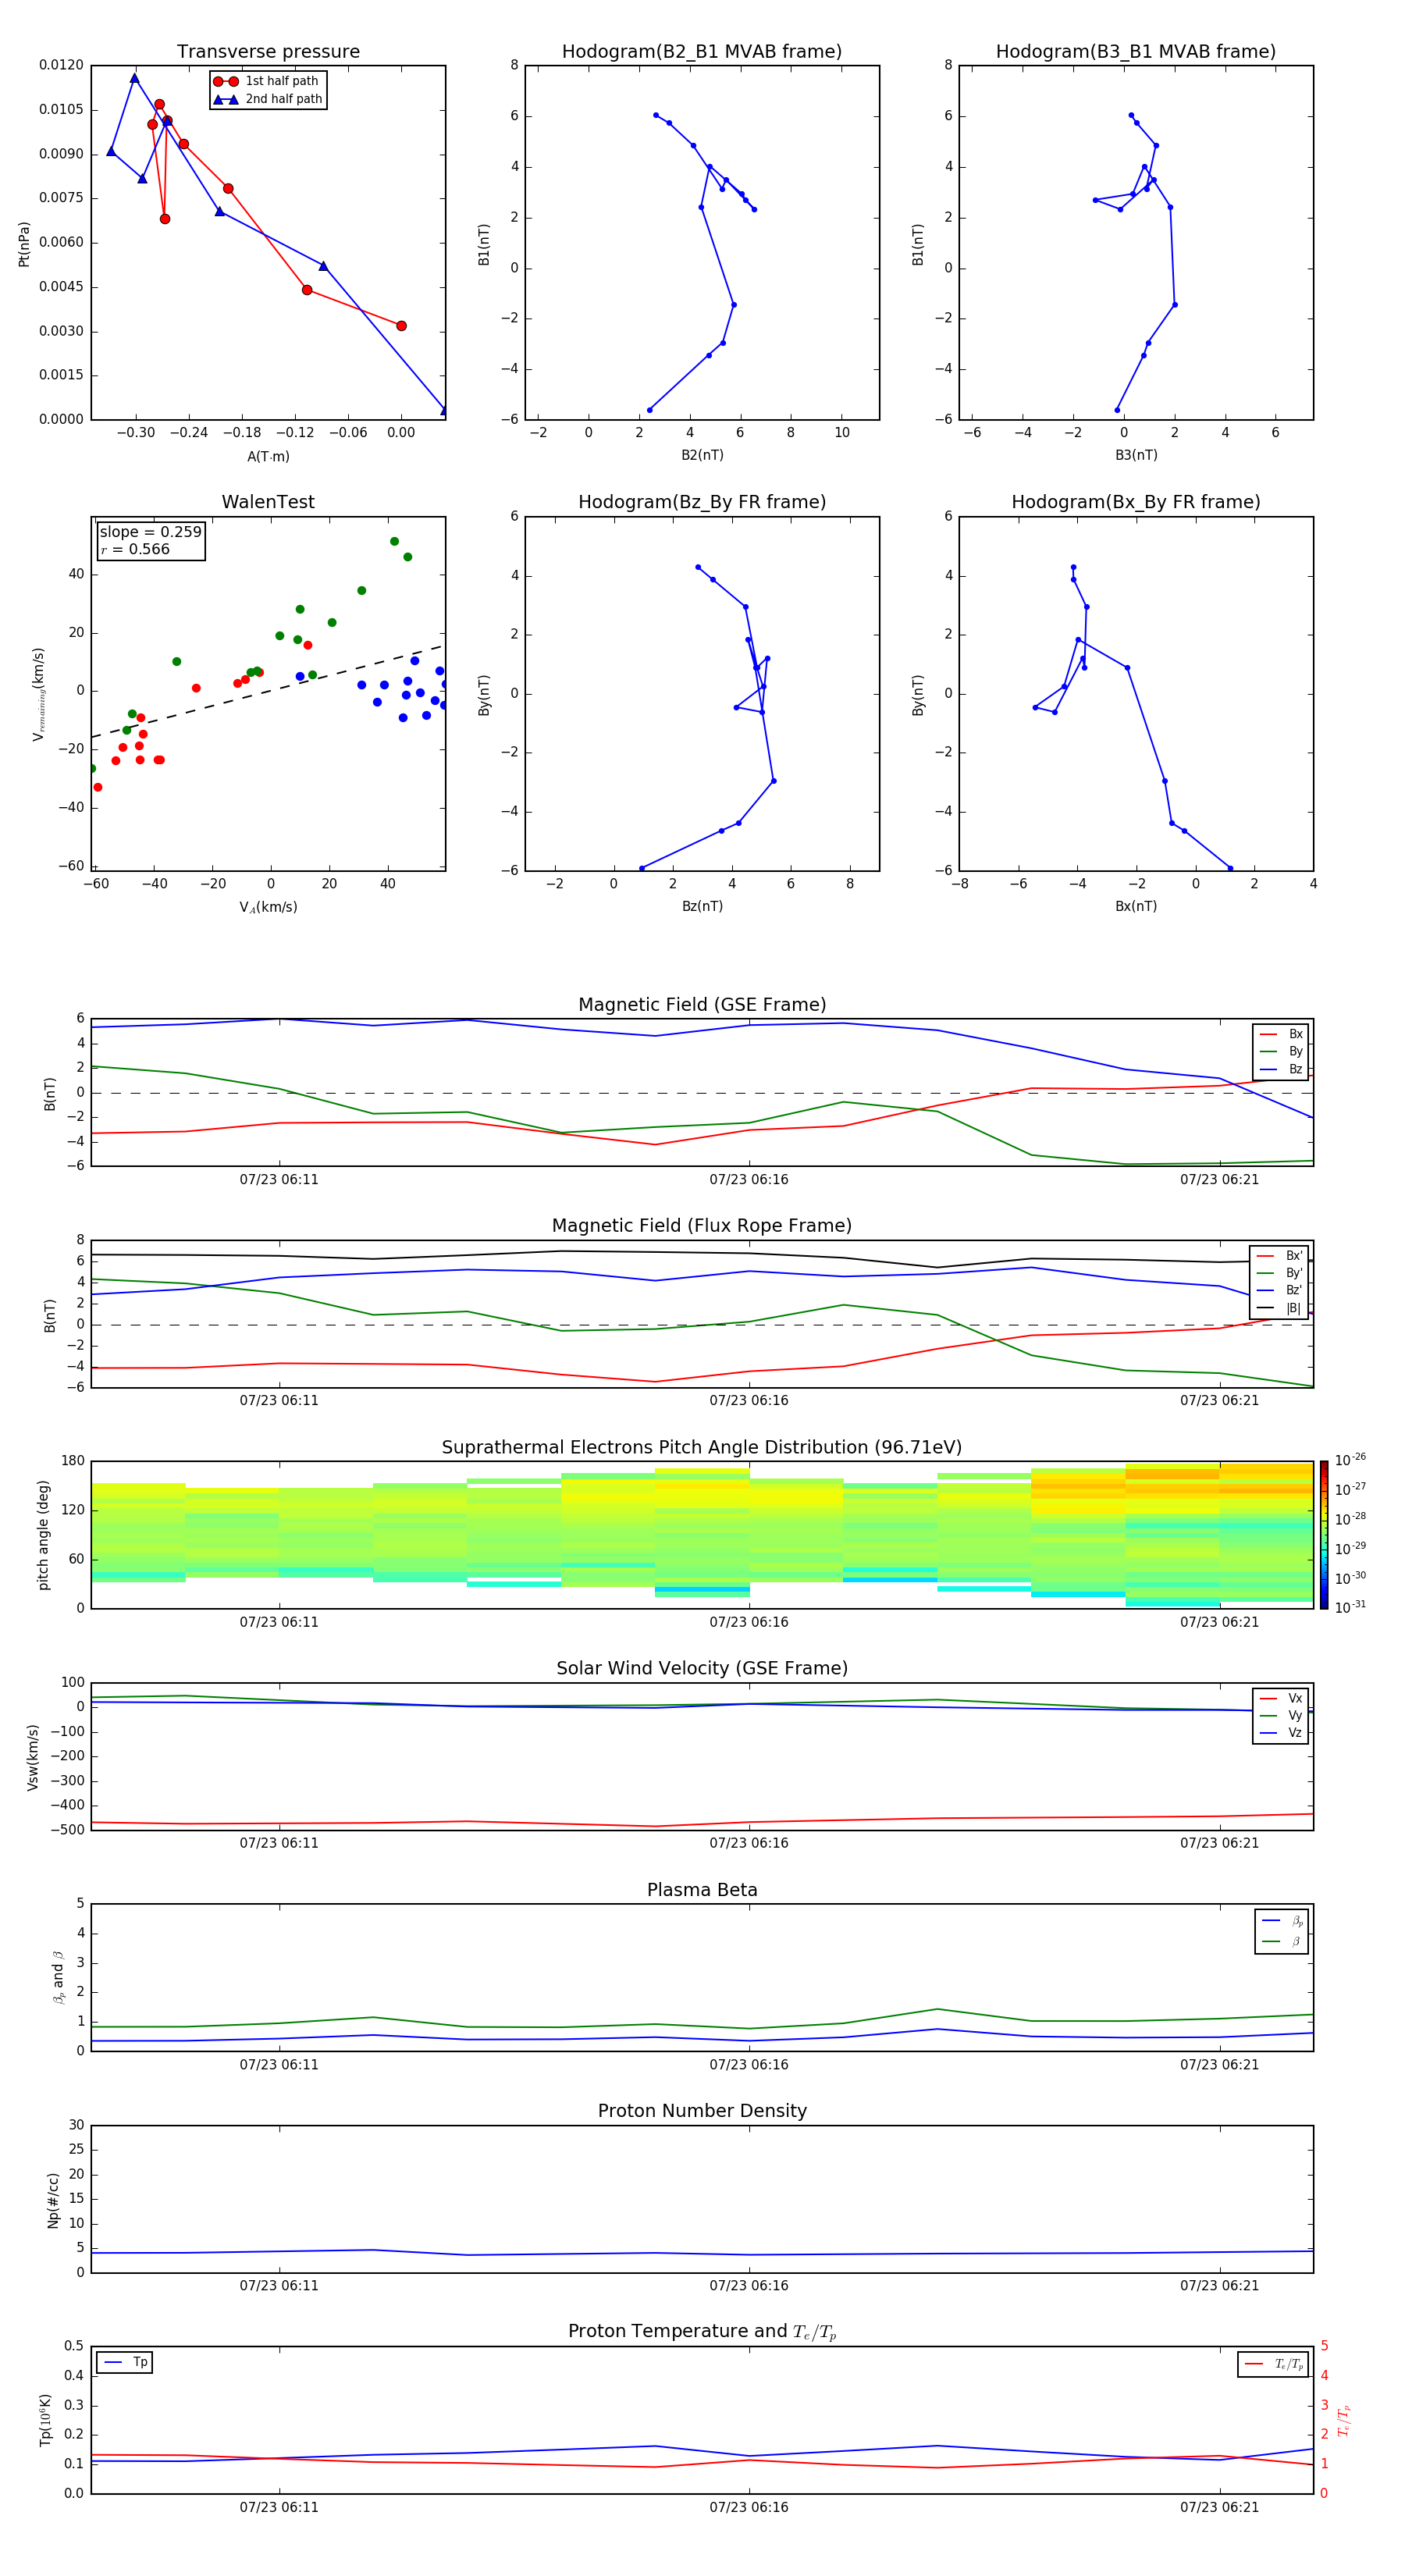1405x2576 pixels.
Task: Select the 'Hodogram(B3_B1 MVAB frame)' title
Action: pos(1136,52)
